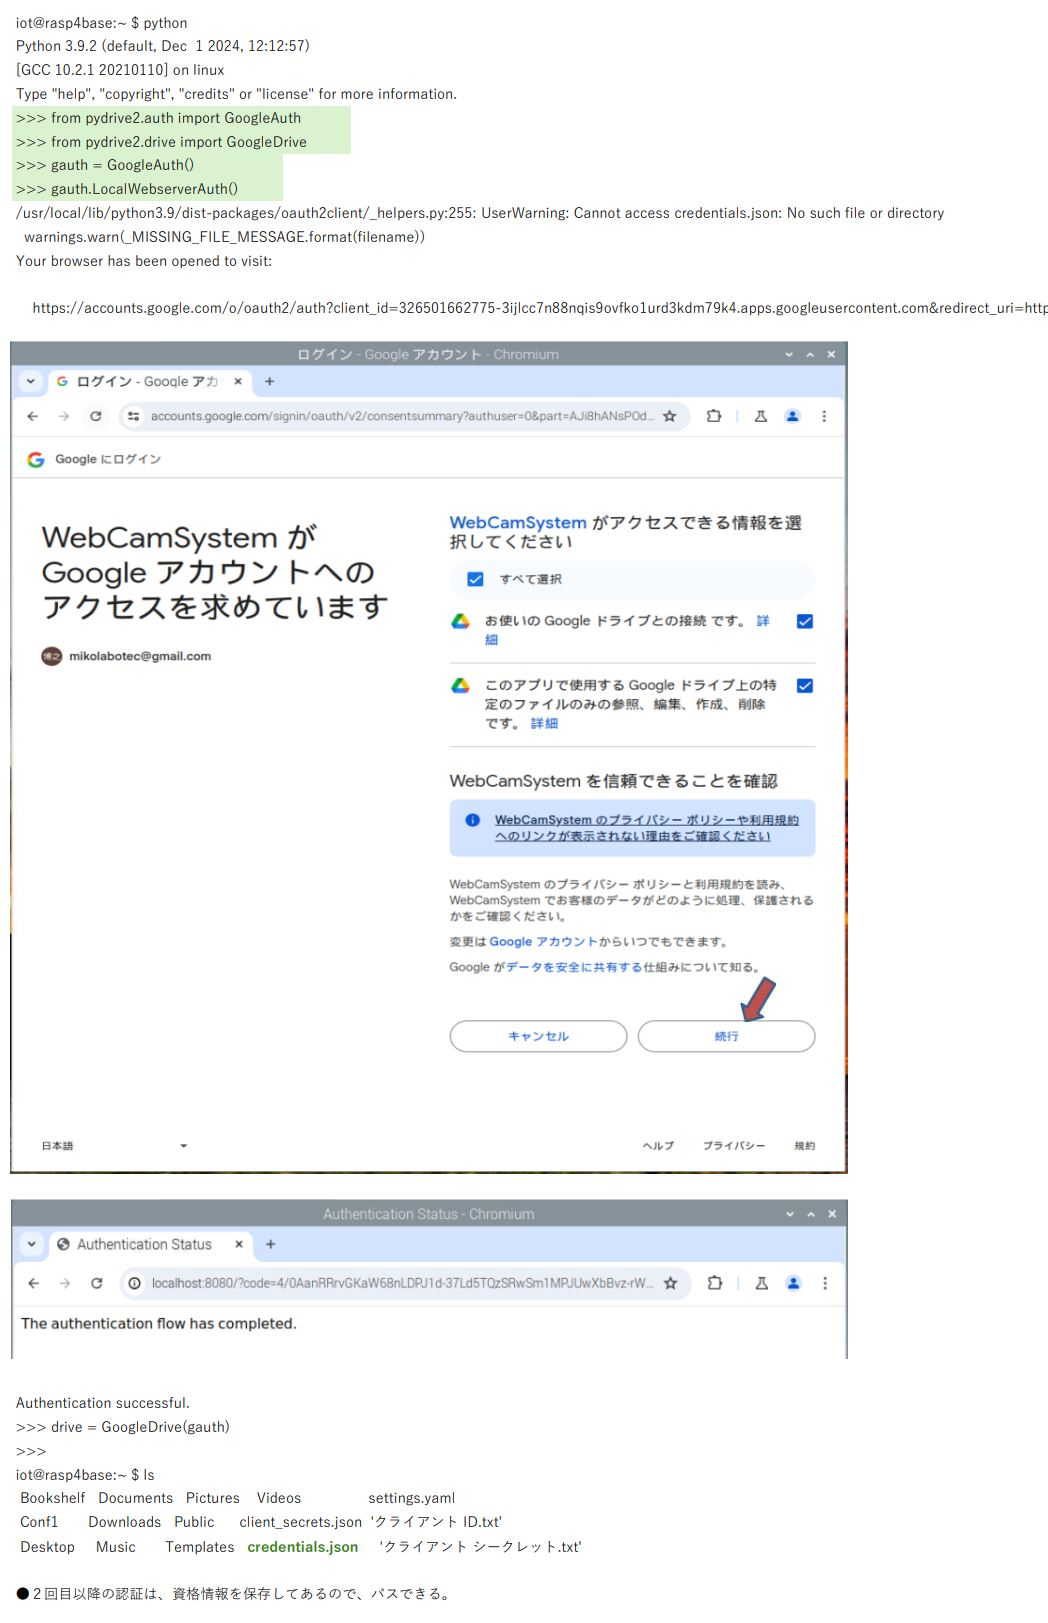1048x1623 pixels.
Task: Close the Authentication Status tab
Action: tap(239, 1244)
